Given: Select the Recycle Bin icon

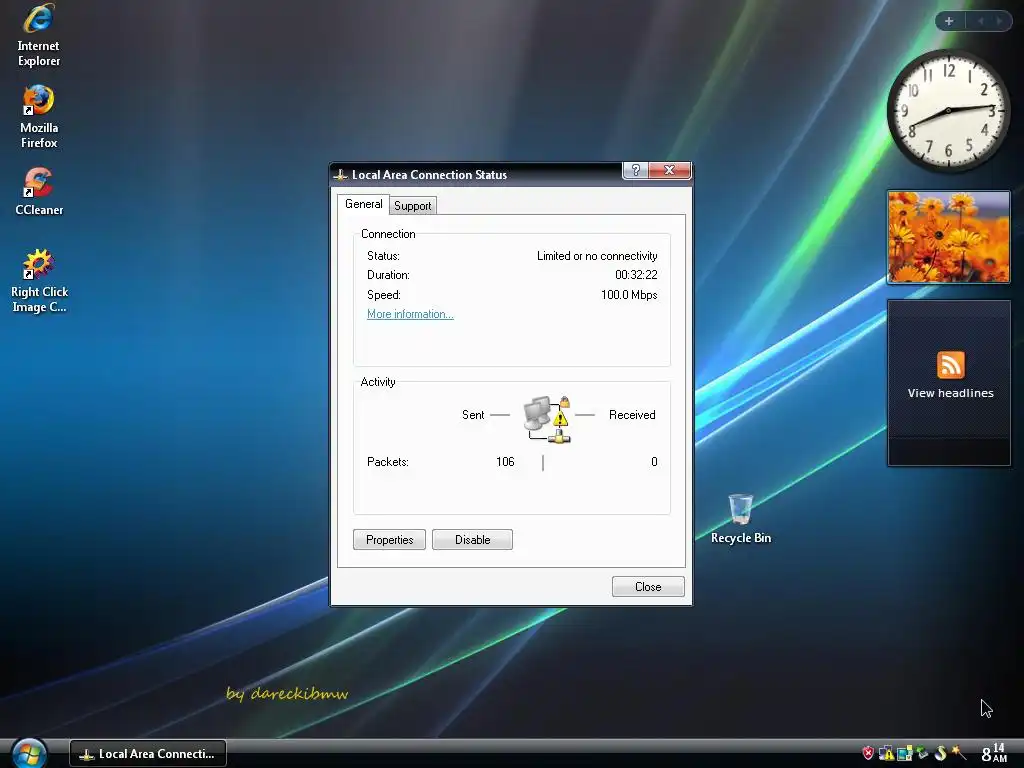Looking at the screenshot, I should [741, 519].
